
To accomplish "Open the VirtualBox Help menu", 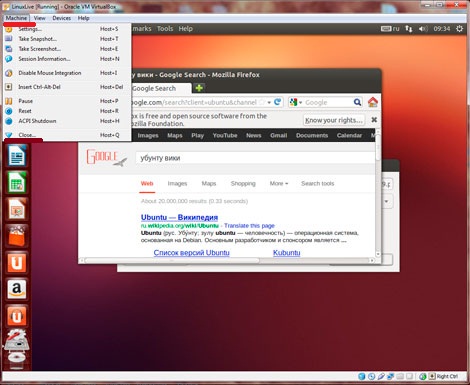I will click(83, 18).
